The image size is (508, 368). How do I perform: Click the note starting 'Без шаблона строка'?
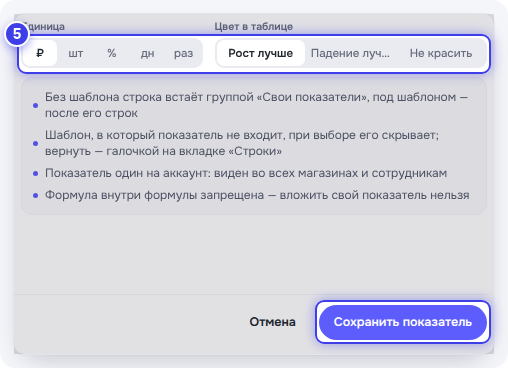(257, 105)
